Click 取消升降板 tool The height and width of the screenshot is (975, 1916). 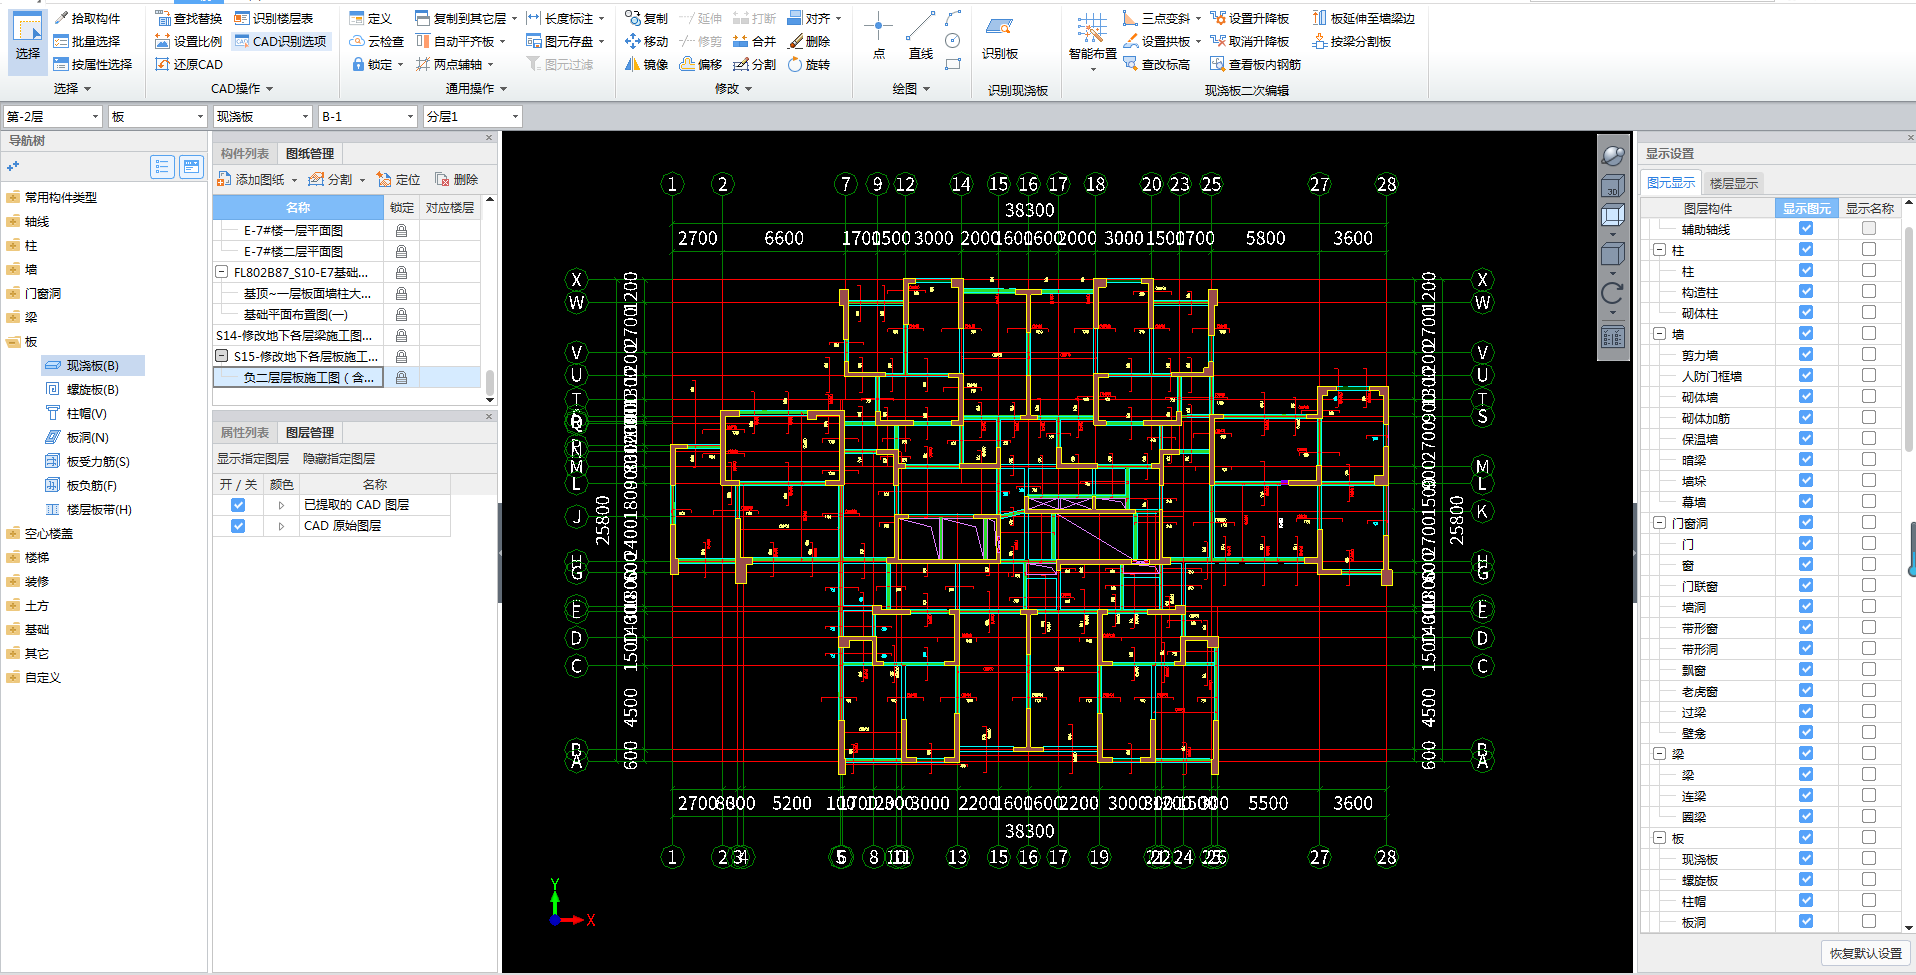[x=1249, y=41]
